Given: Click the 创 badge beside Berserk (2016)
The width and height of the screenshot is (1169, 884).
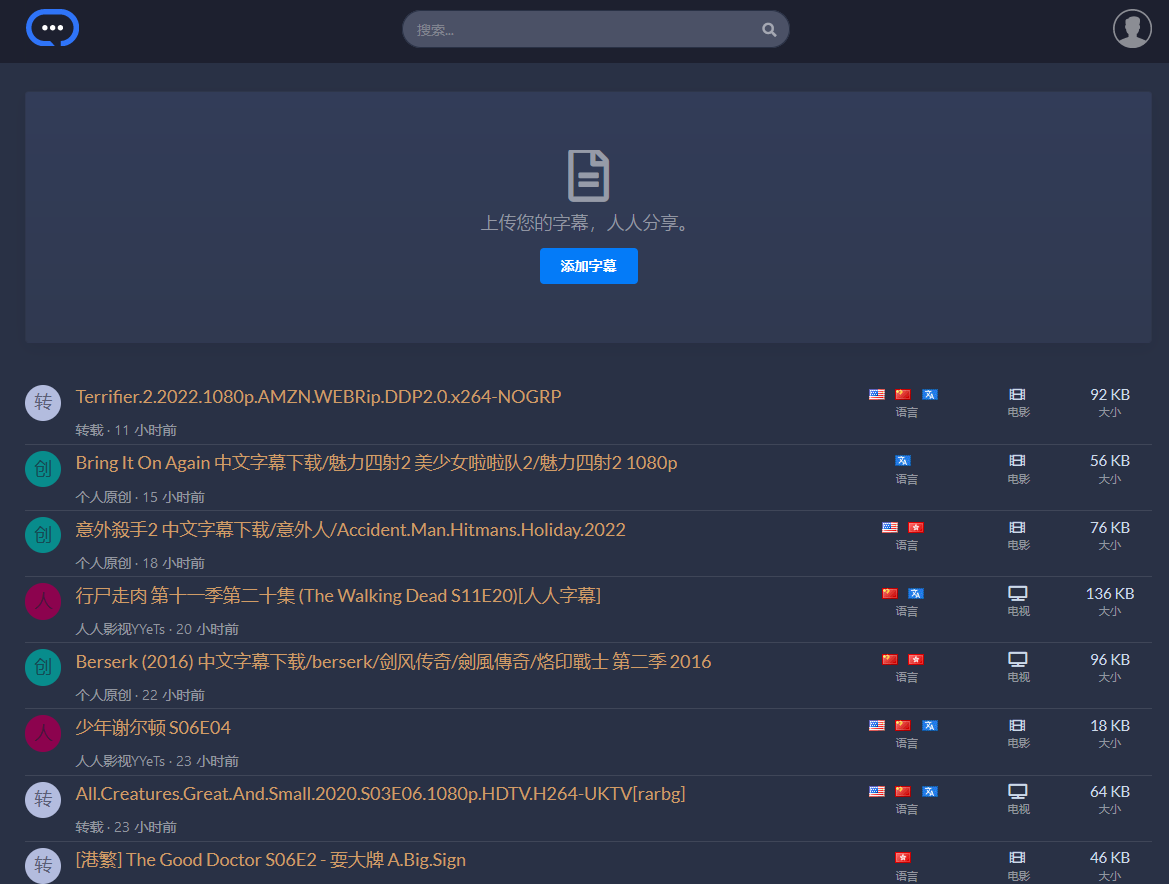Looking at the screenshot, I should [43, 667].
